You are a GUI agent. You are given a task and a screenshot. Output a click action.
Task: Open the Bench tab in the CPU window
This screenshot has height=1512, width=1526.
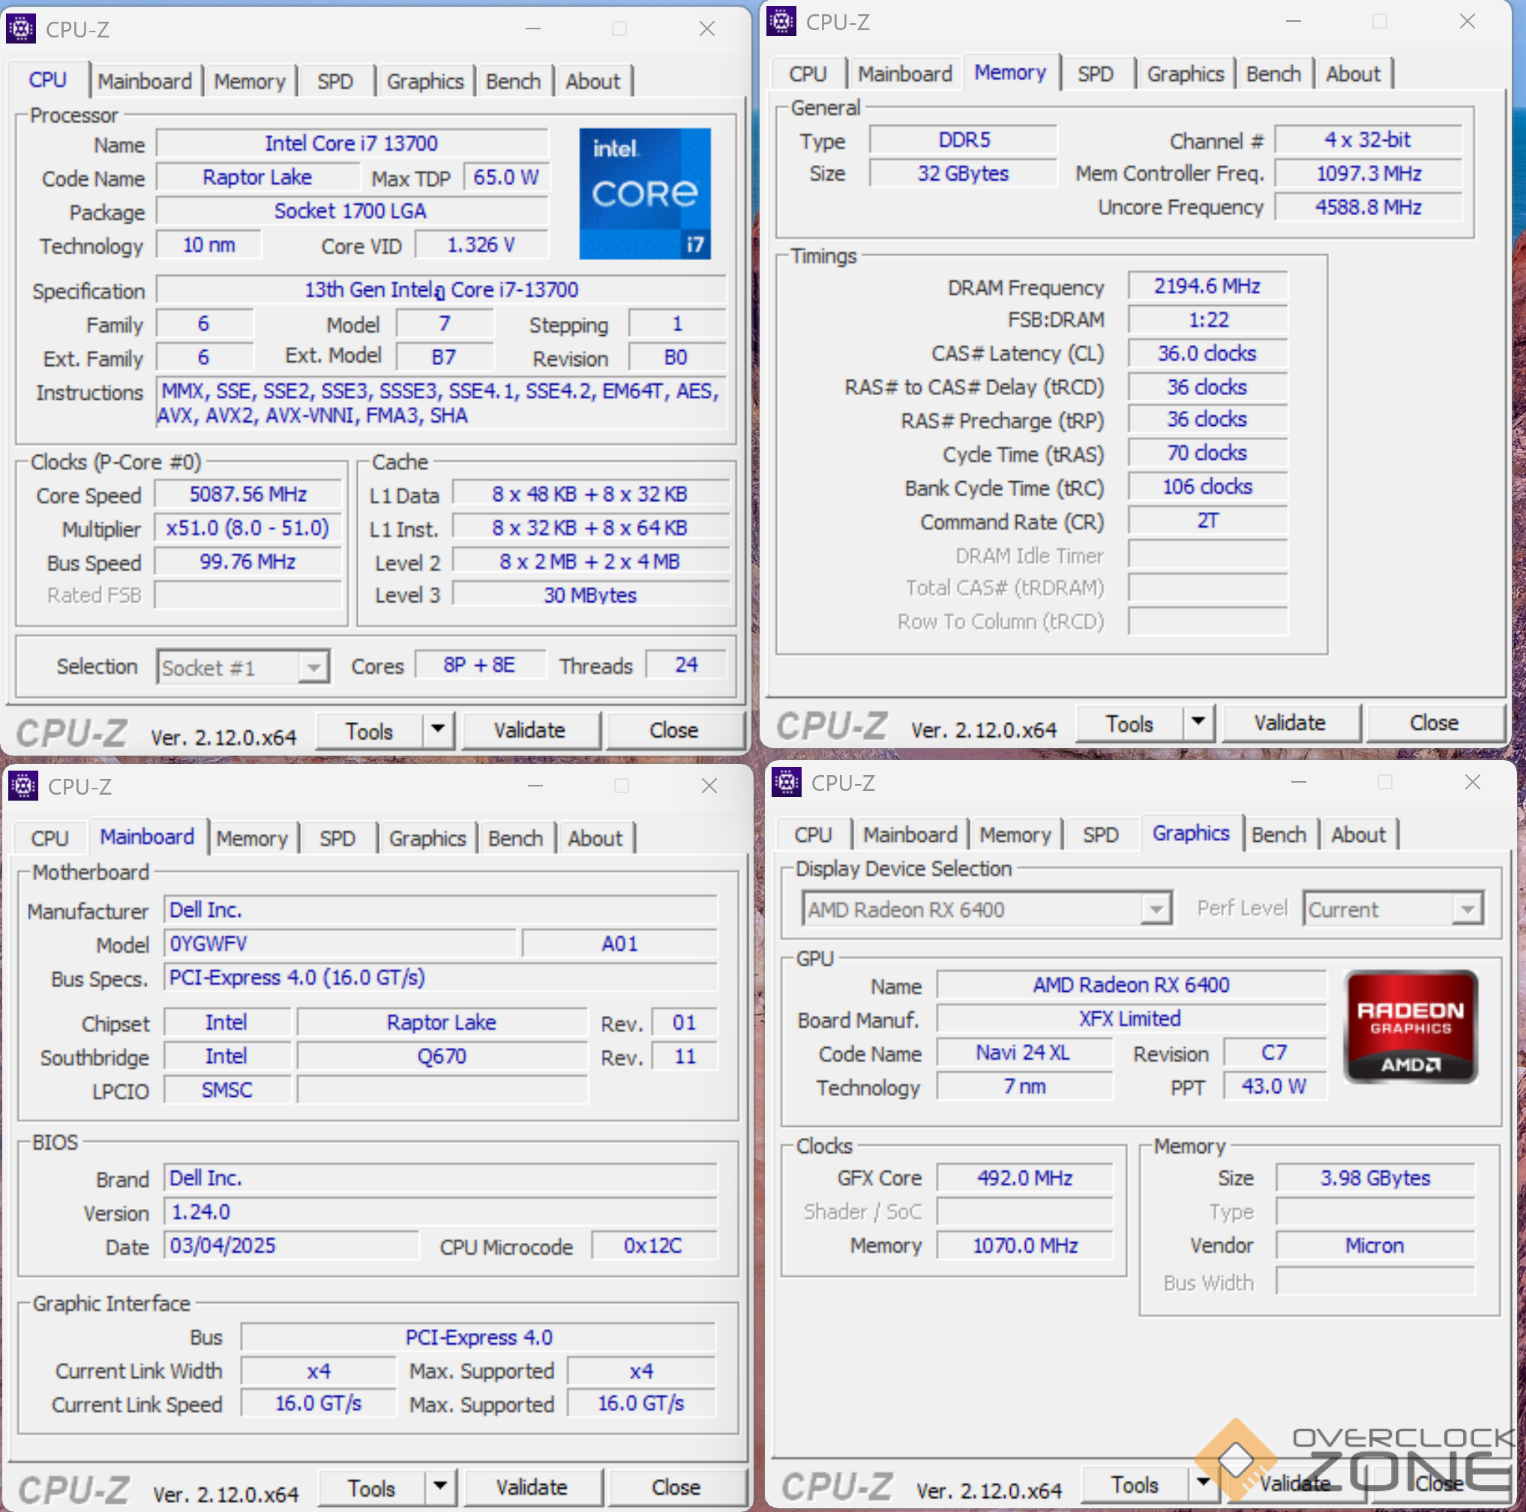513,81
